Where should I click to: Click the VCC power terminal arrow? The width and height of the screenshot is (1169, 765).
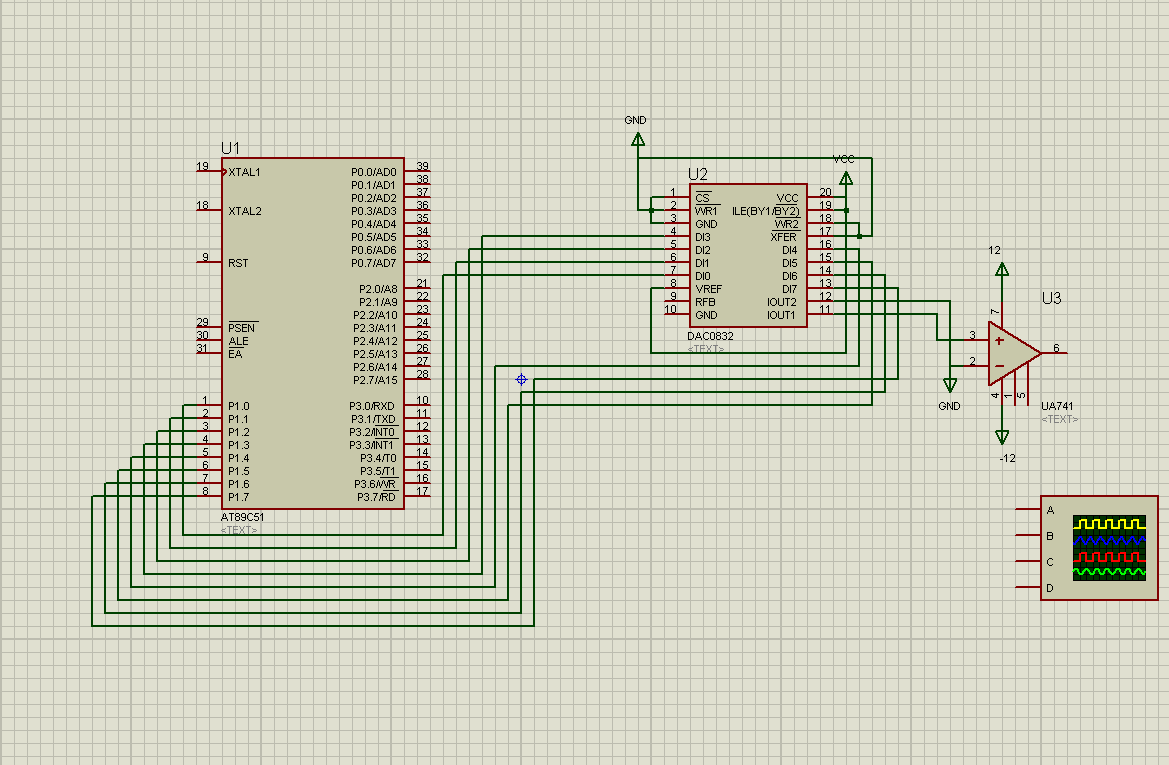pos(846,178)
